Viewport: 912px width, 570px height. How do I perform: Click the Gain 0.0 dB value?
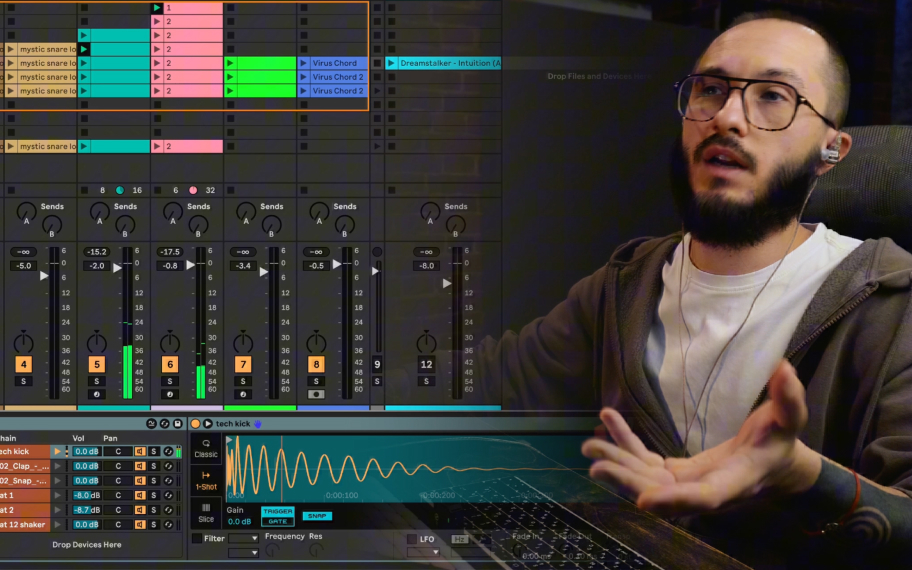[239, 522]
